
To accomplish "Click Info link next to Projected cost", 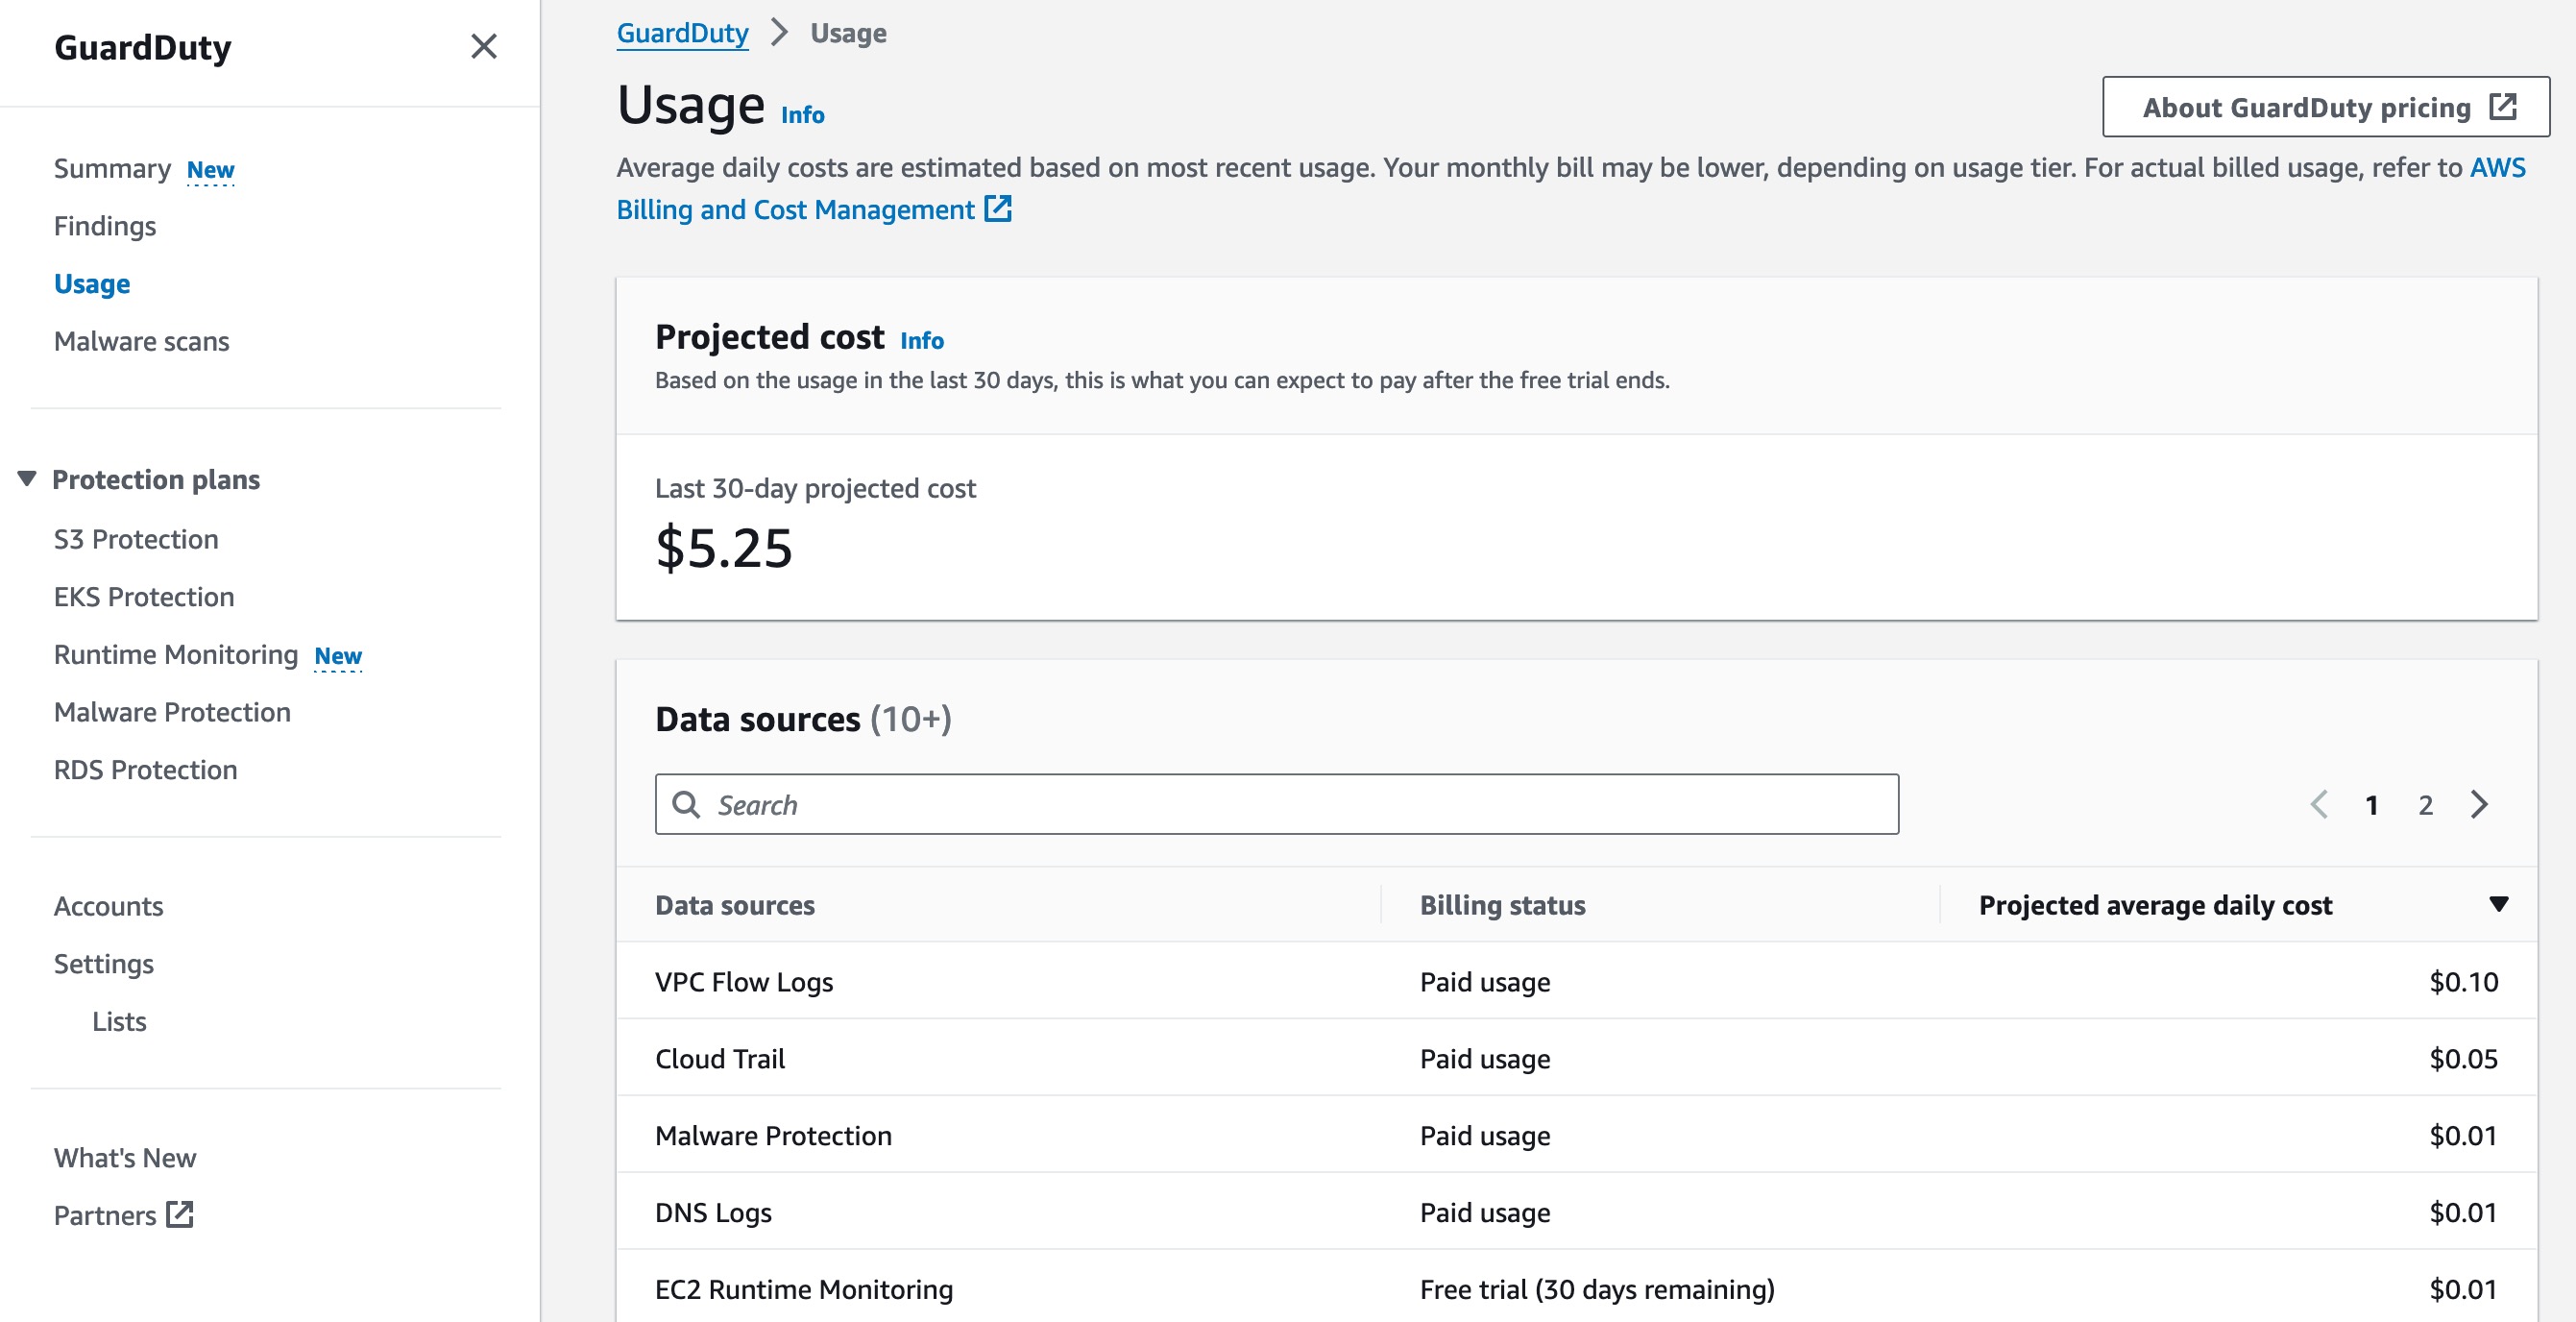I will [x=921, y=340].
